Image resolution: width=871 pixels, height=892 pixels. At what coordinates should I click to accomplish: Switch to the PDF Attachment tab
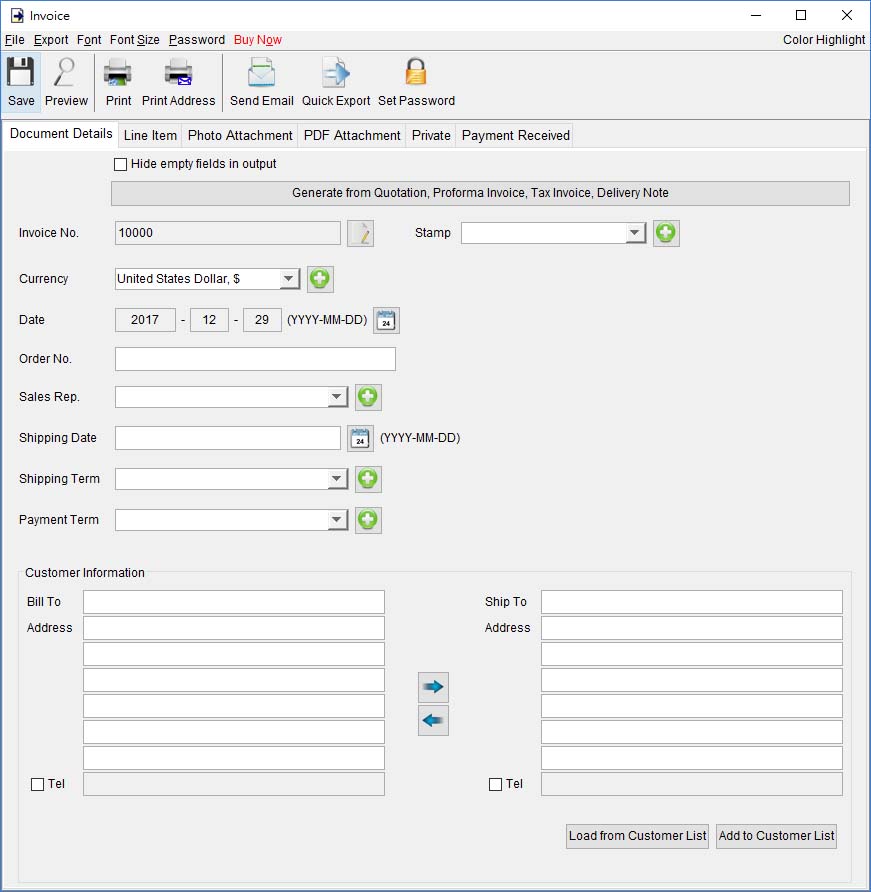point(352,136)
